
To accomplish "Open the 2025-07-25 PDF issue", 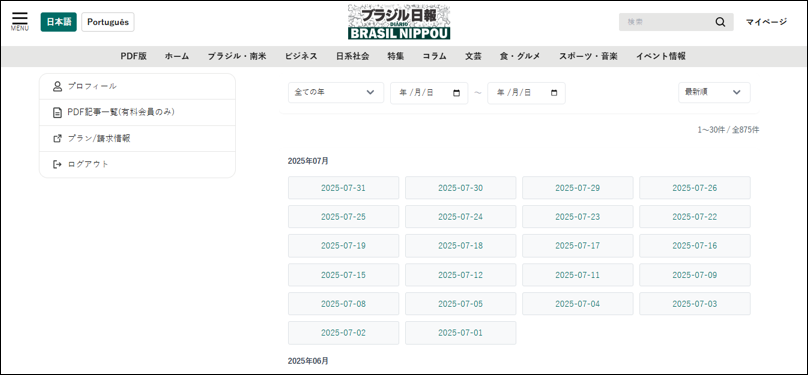I will [x=343, y=217].
